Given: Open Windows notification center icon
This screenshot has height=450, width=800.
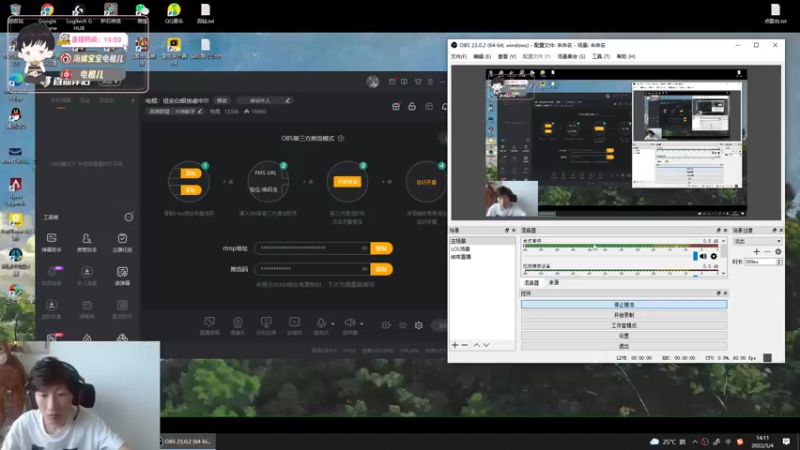Looking at the screenshot, I should click(787, 441).
